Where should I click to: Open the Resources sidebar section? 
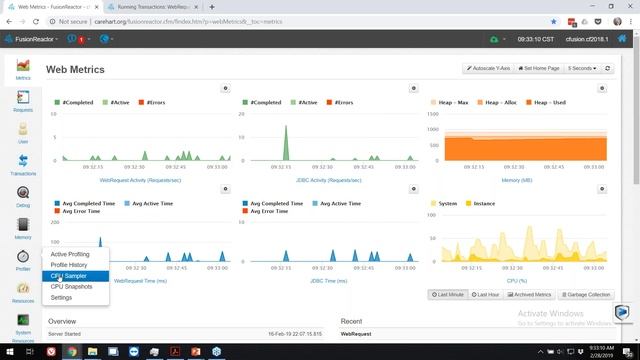23,292
